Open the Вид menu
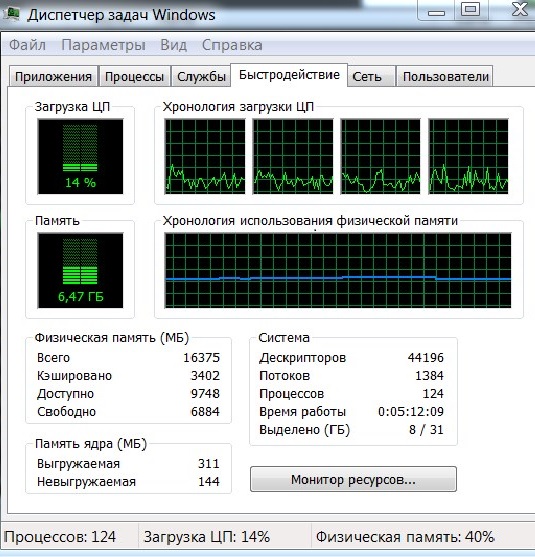Screen dimensions: 535x557 (x=173, y=45)
